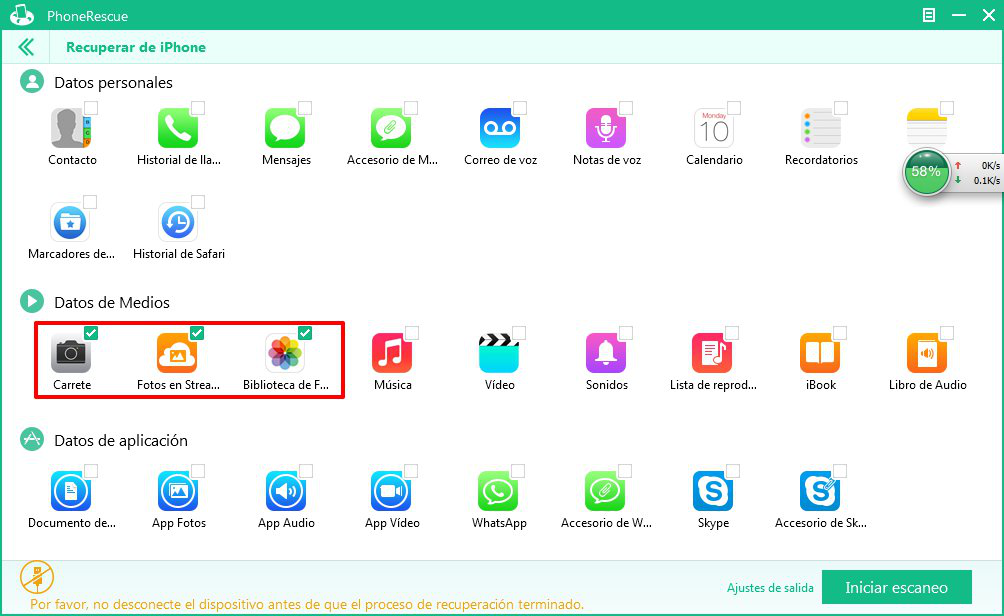Uncheck the Carrete checkbox
Screen dimensions: 1004x616
pyautogui.click(x=91, y=332)
